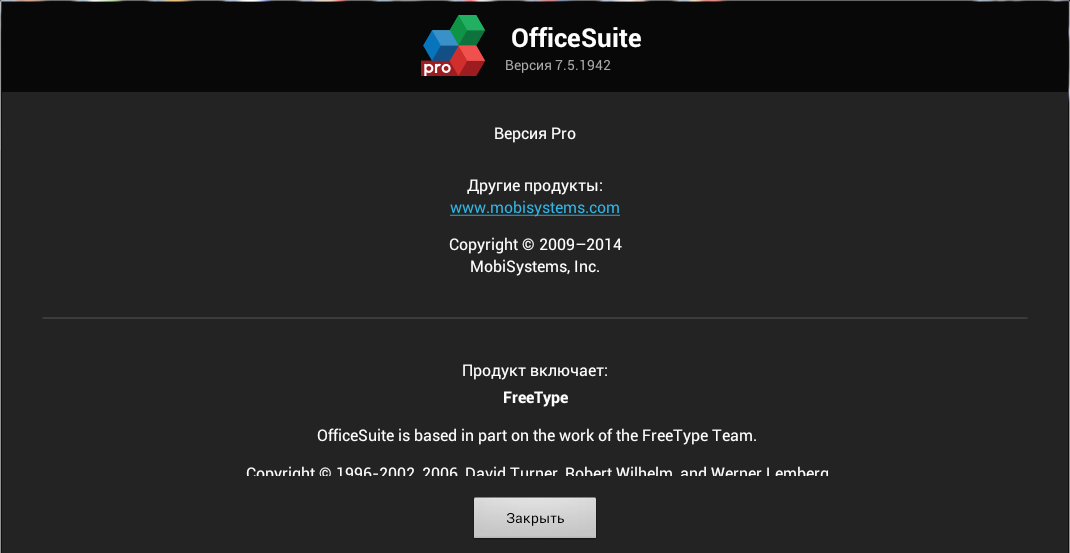Click the blue cube in the logo
Screen dimensions: 1070x553
coord(439,42)
